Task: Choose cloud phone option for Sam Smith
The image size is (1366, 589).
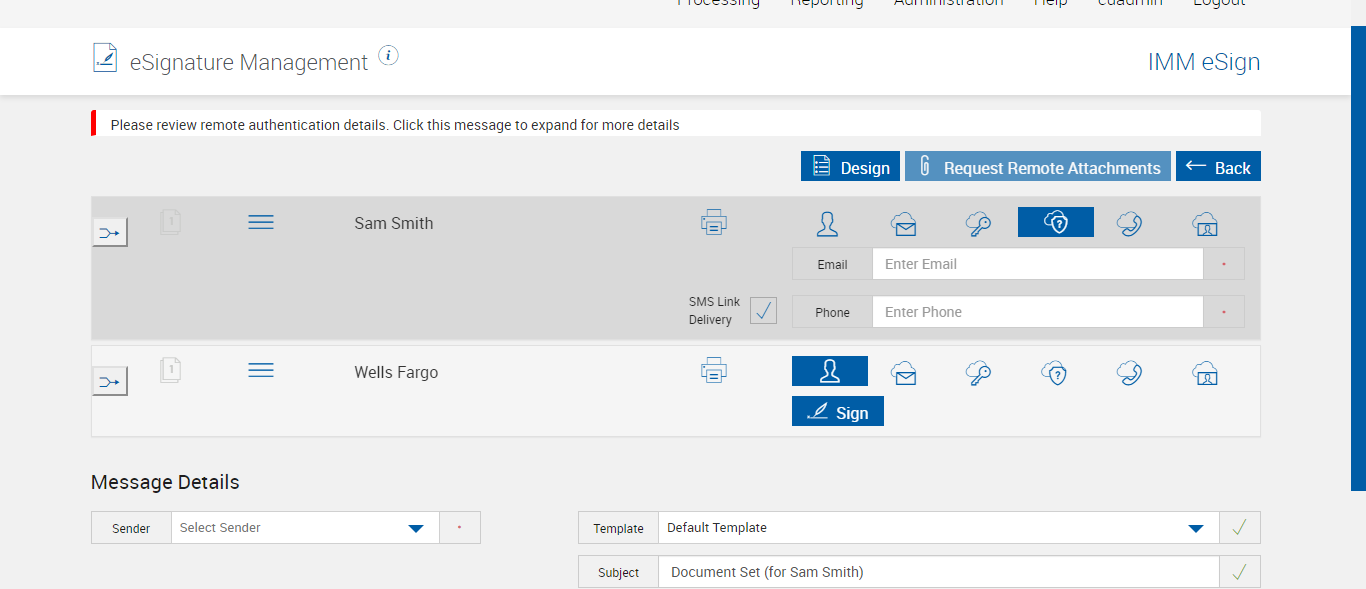Action: (x=1130, y=223)
